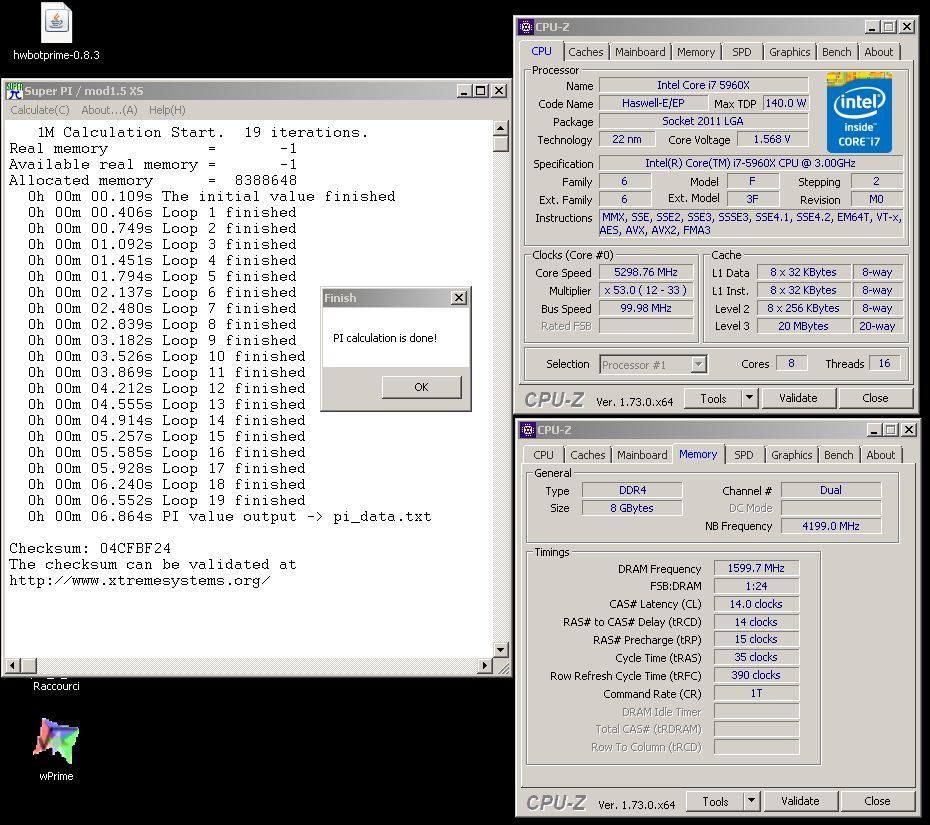The height and width of the screenshot is (825, 930).
Task: Click the DDR4 memory type field
Action: click(632, 490)
